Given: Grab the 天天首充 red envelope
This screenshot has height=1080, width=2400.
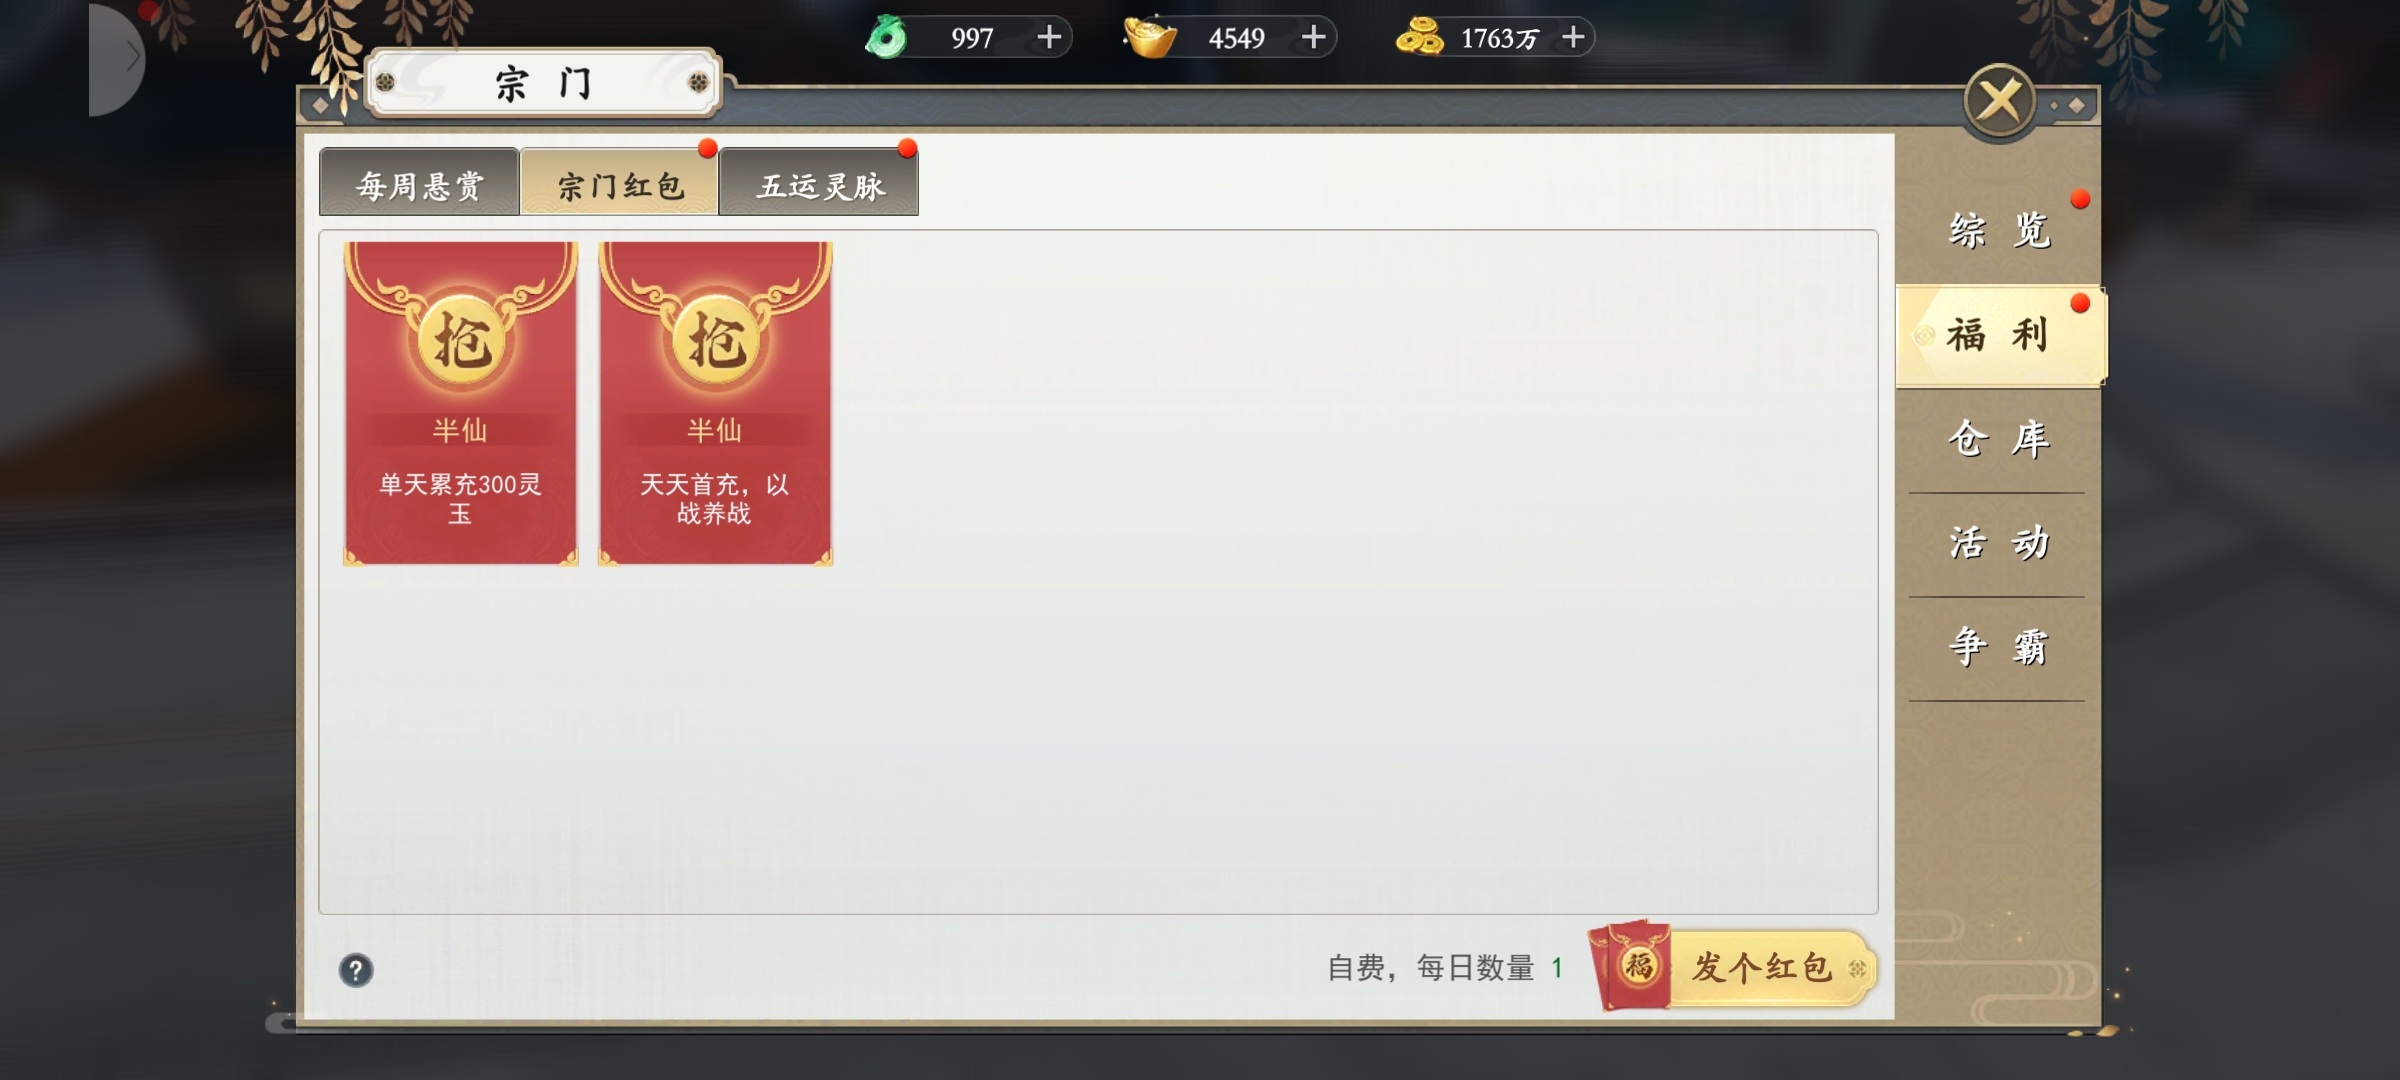Looking at the screenshot, I should 715,404.
